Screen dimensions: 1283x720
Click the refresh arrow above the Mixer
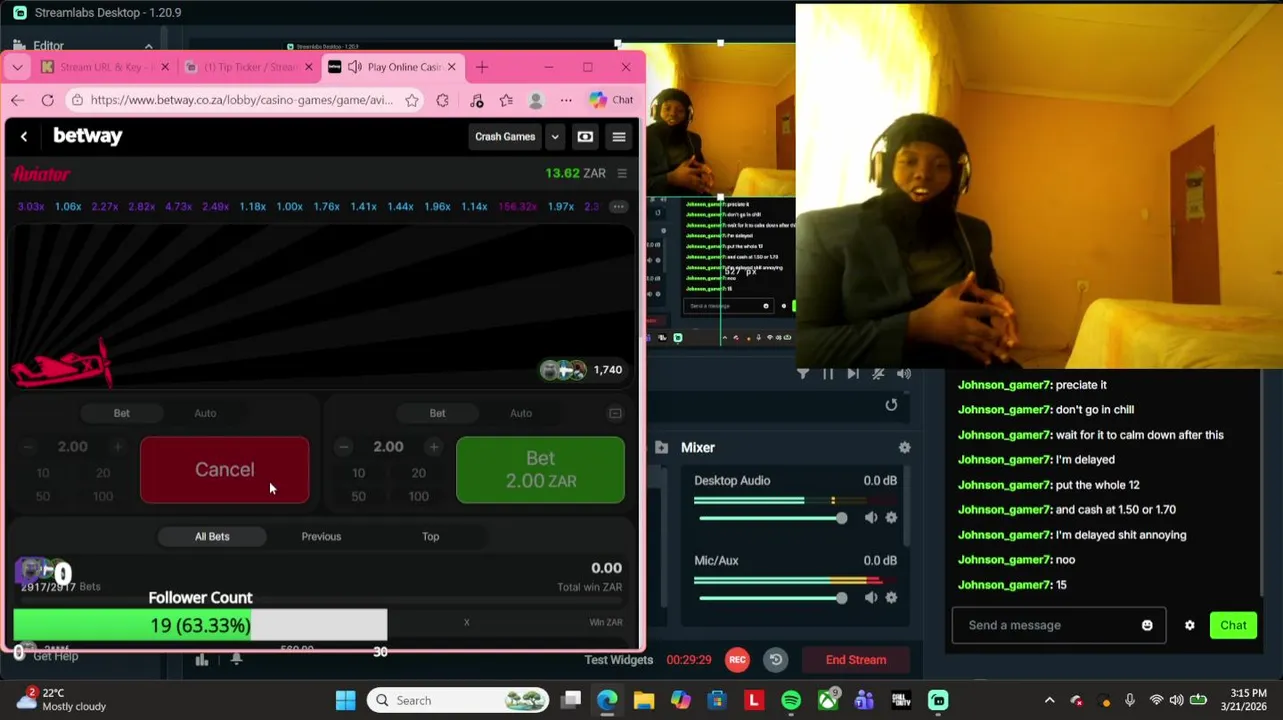(891, 405)
